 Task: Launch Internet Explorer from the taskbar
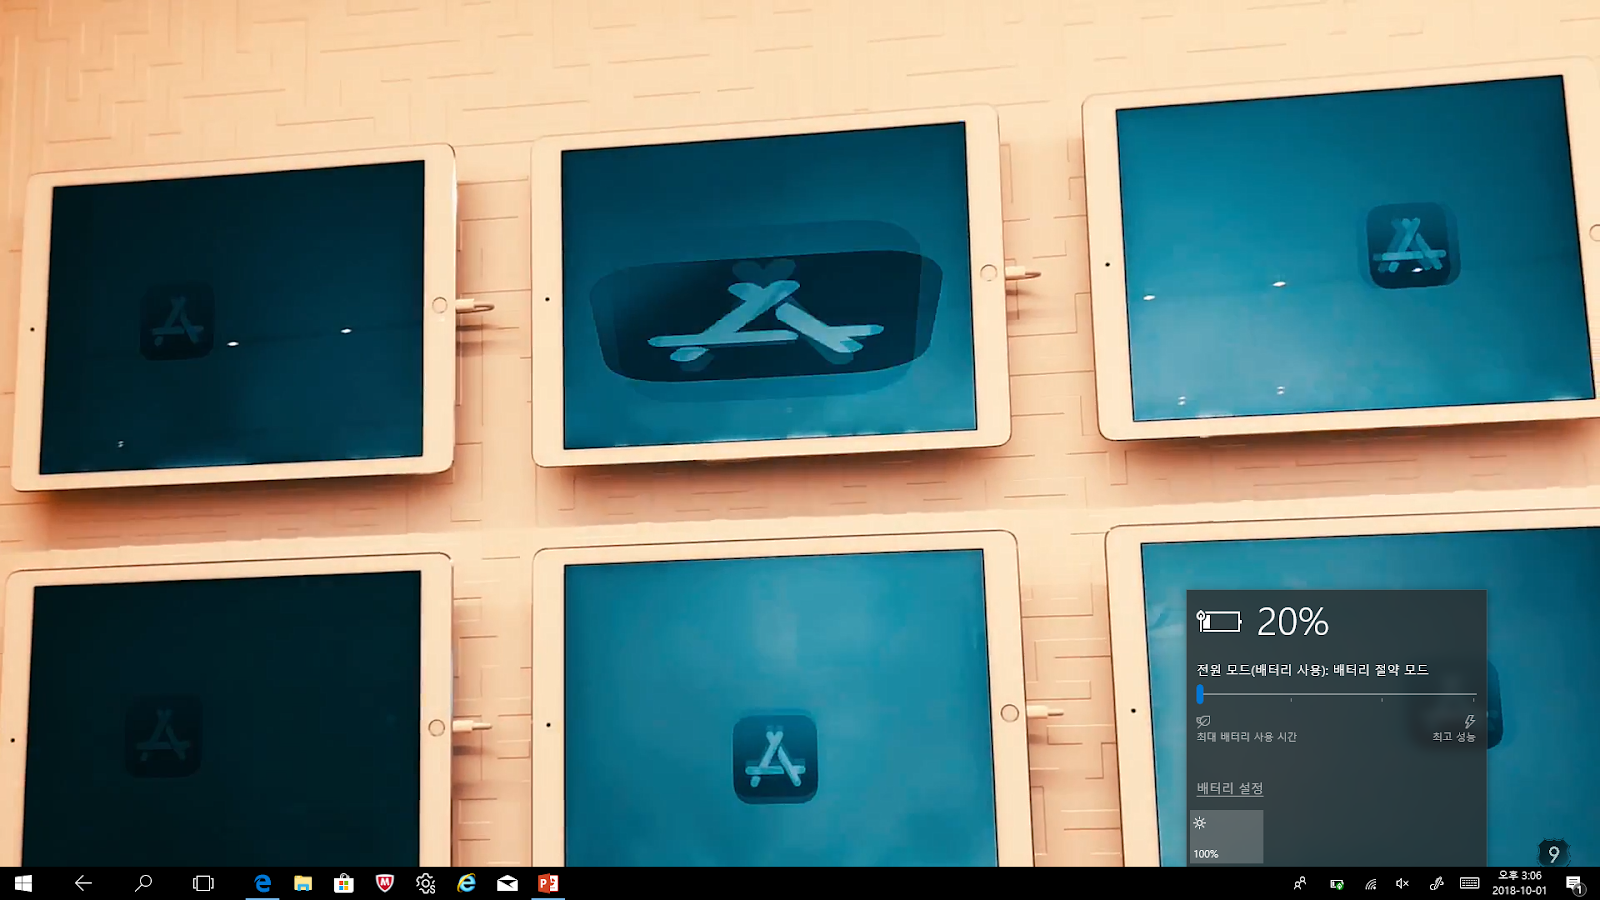(467, 883)
